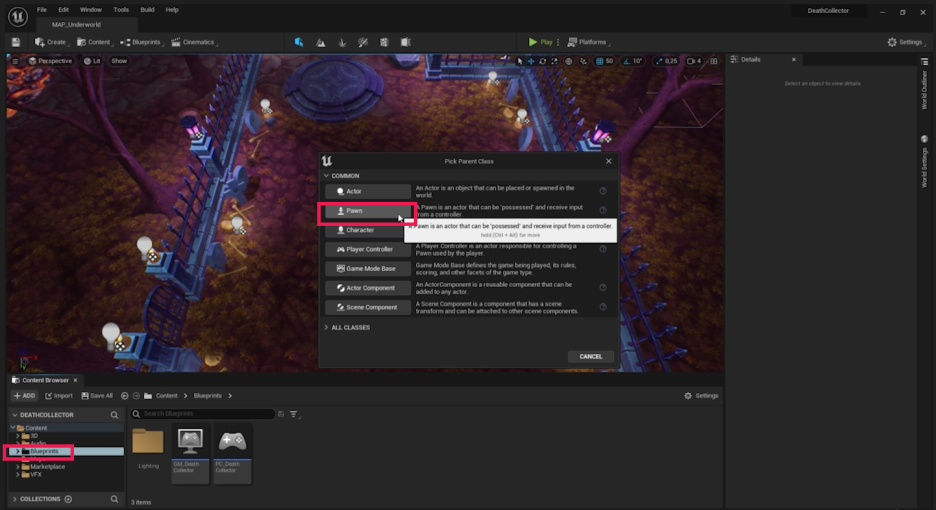Cancel the Pick Parent Class dialog
The height and width of the screenshot is (510, 936).
click(590, 357)
